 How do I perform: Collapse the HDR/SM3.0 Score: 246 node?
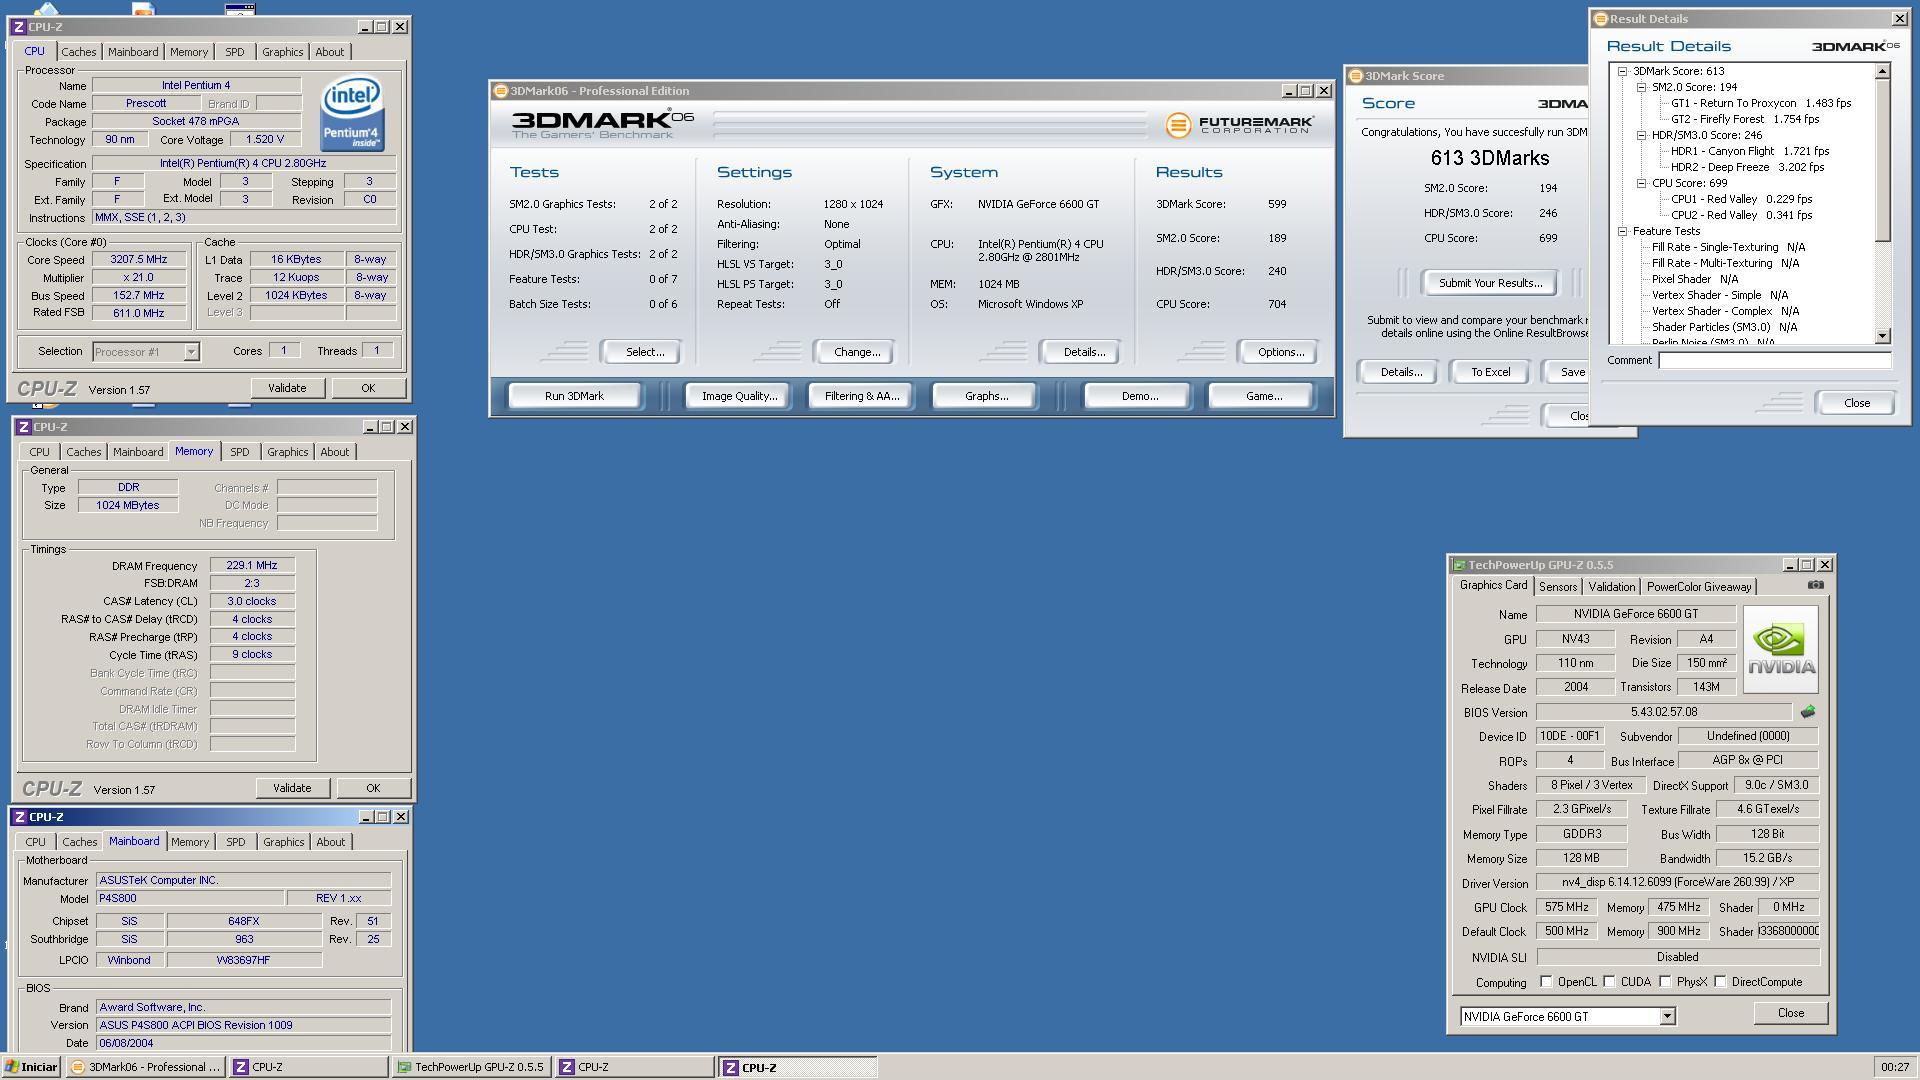pyautogui.click(x=1642, y=135)
